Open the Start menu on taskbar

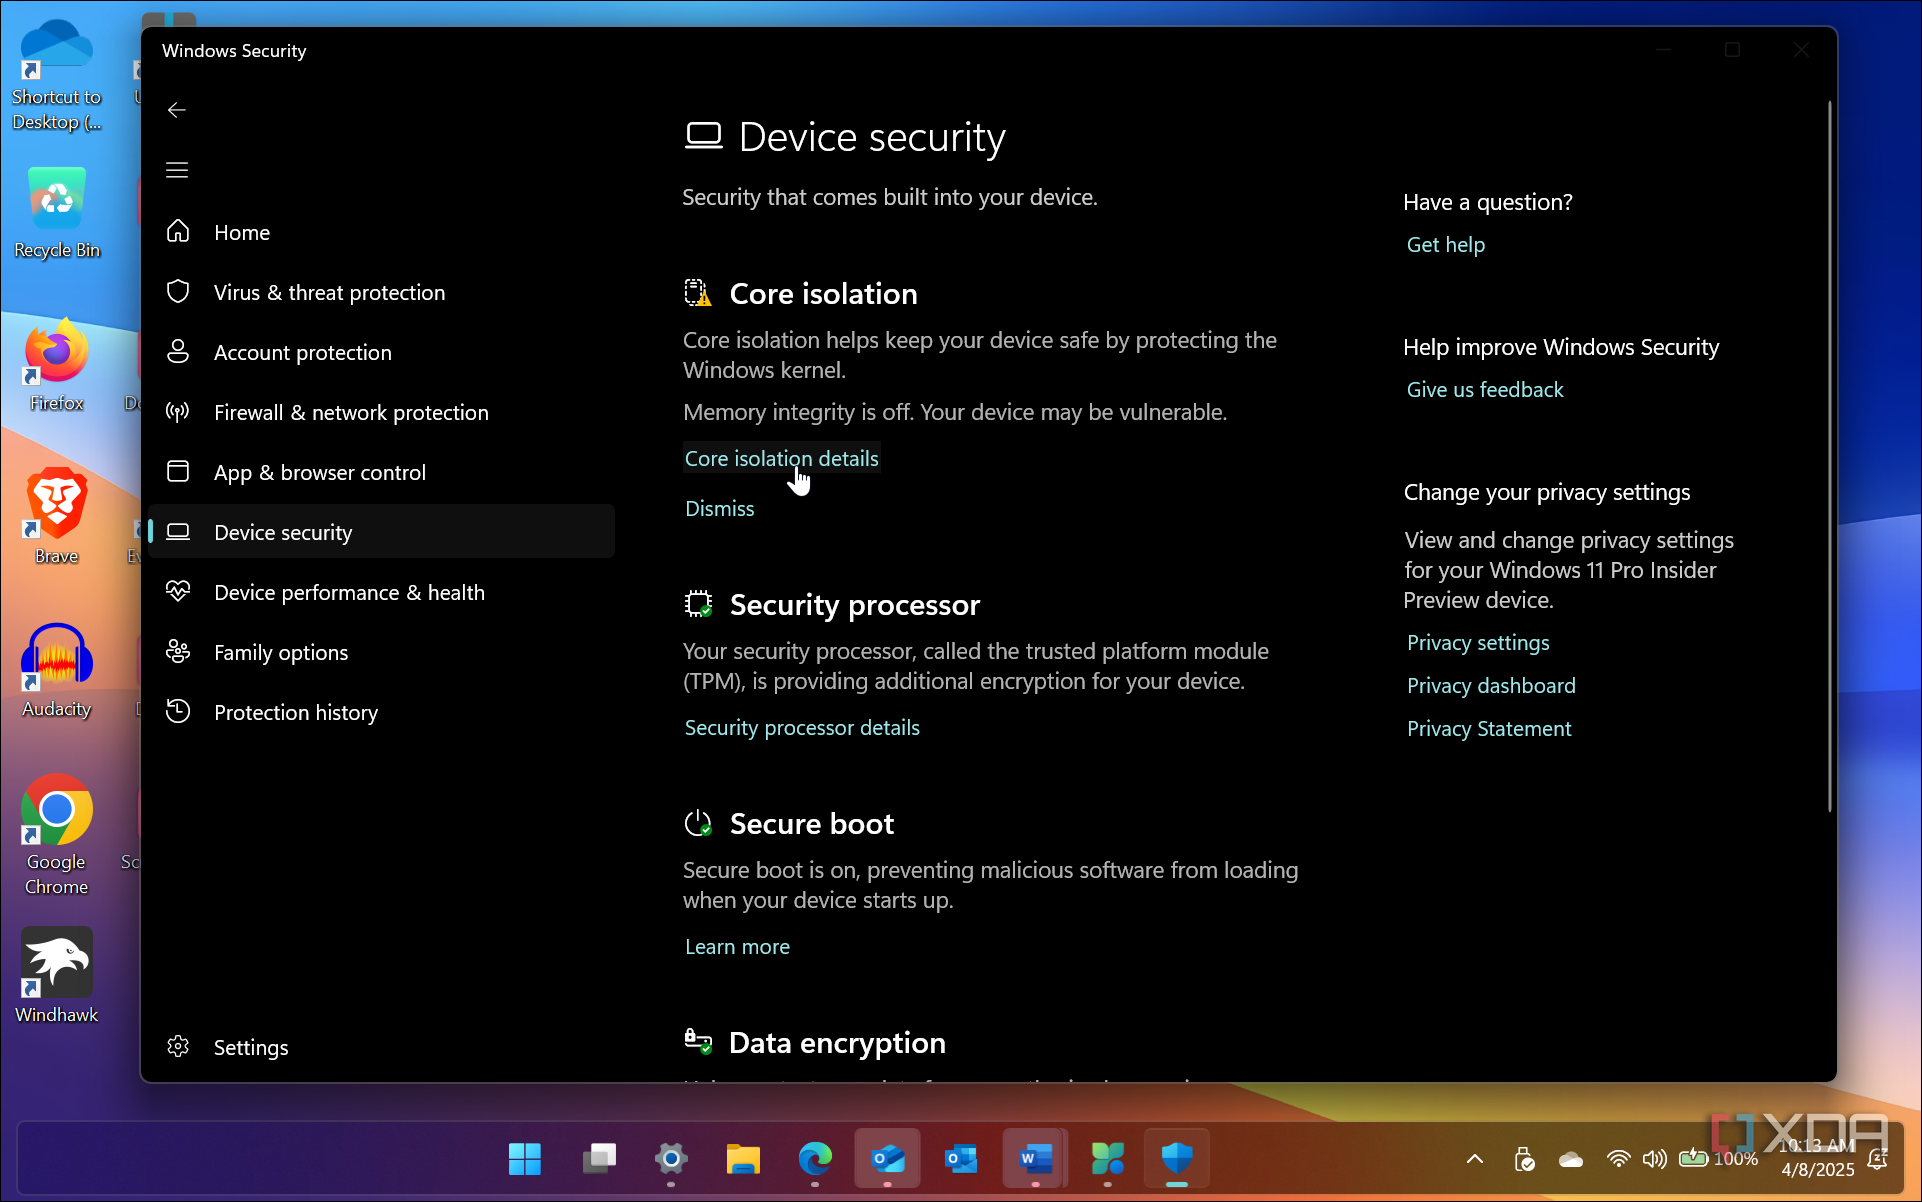[525, 1159]
